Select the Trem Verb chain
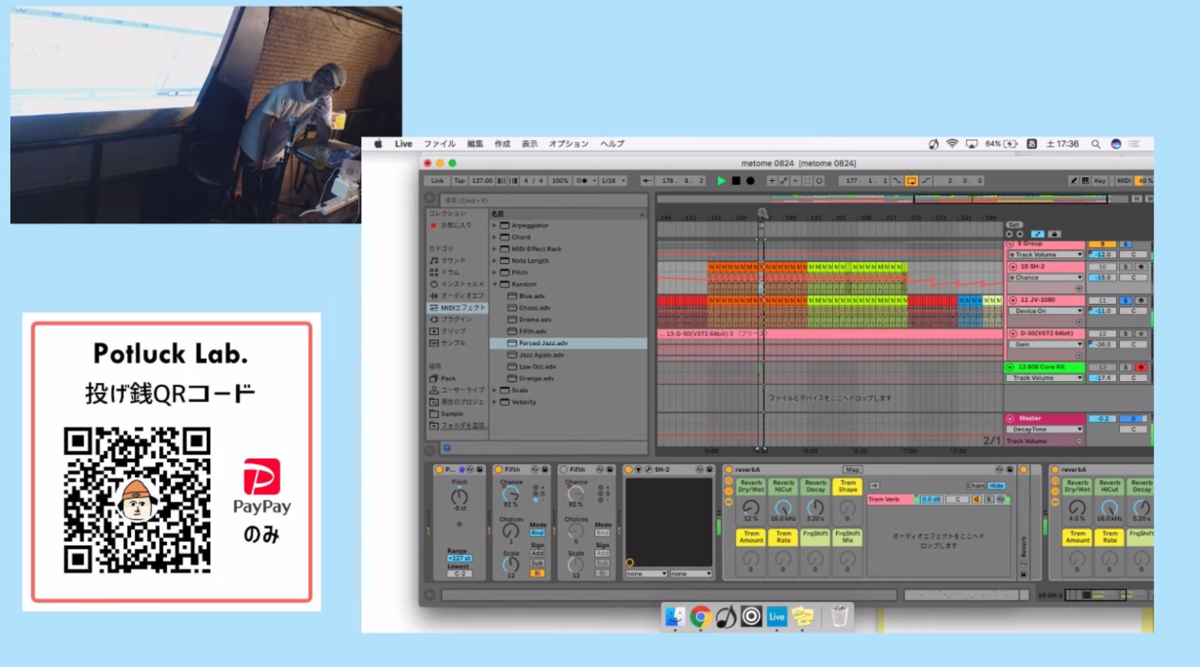Viewport: 1200px width, 667px height. [x=890, y=499]
